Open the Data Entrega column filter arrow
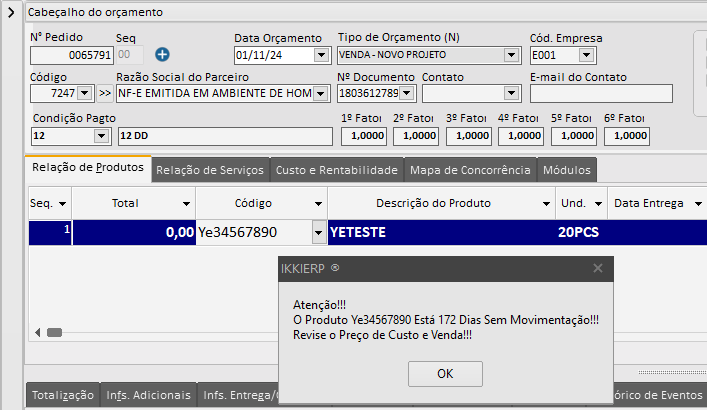This screenshot has height=410, width=707. tap(698, 204)
